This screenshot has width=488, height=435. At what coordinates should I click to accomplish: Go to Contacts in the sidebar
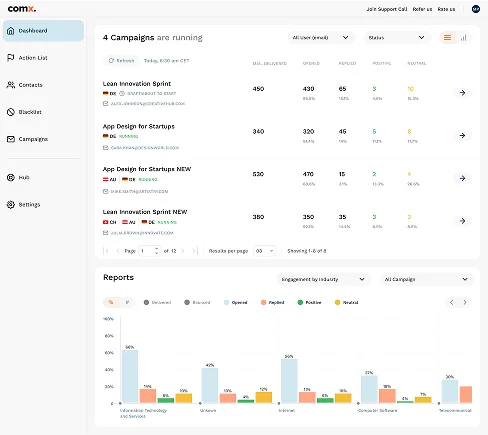pos(25,85)
